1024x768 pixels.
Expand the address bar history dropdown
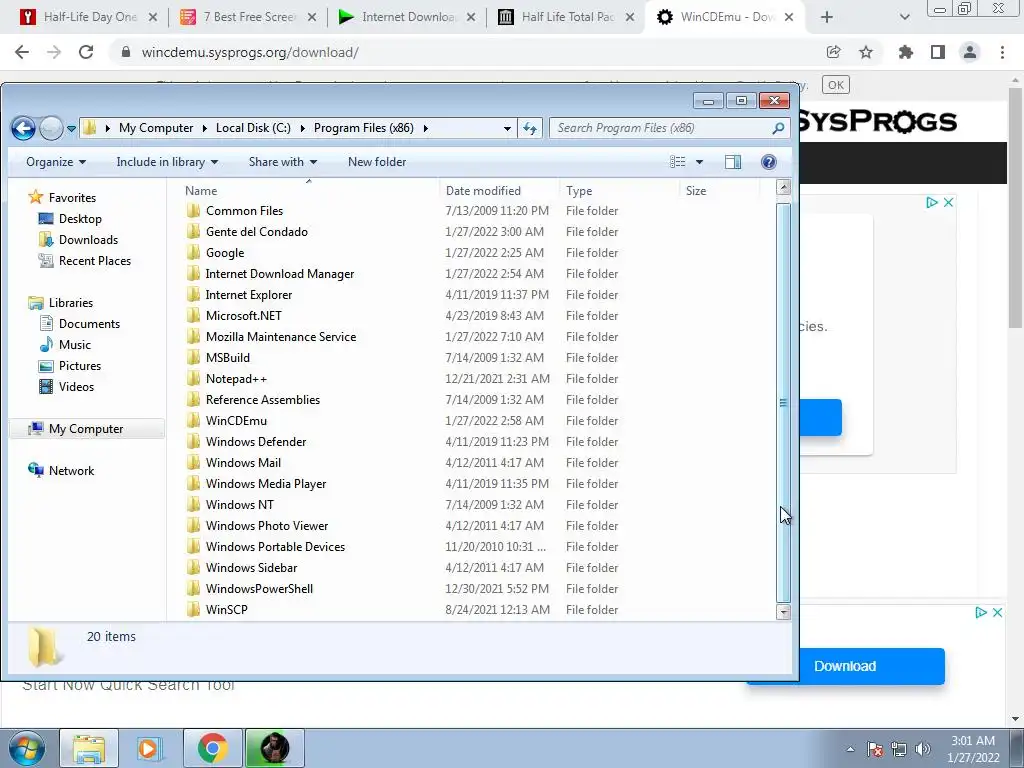[x=507, y=128]
